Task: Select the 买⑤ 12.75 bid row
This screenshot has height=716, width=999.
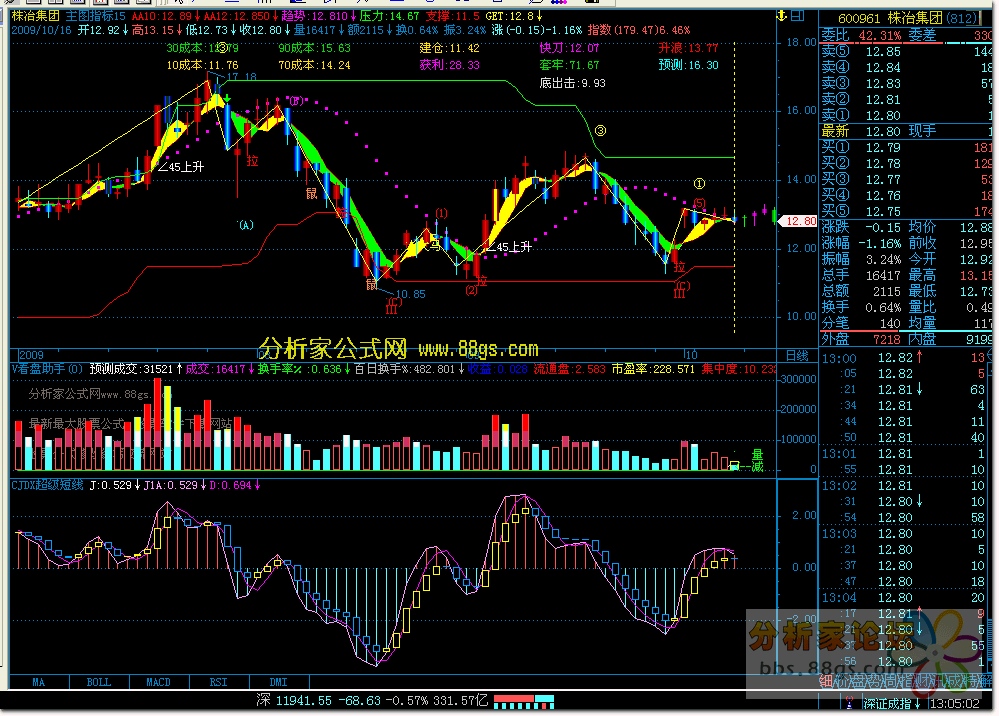Action: pyautogui.click(x=907, y=211)
